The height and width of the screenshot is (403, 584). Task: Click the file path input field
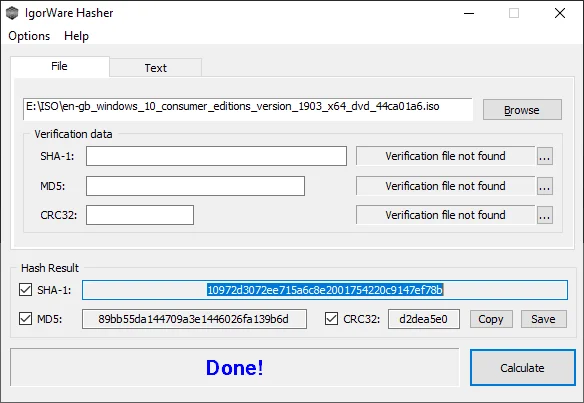click(x=248, y=109)
